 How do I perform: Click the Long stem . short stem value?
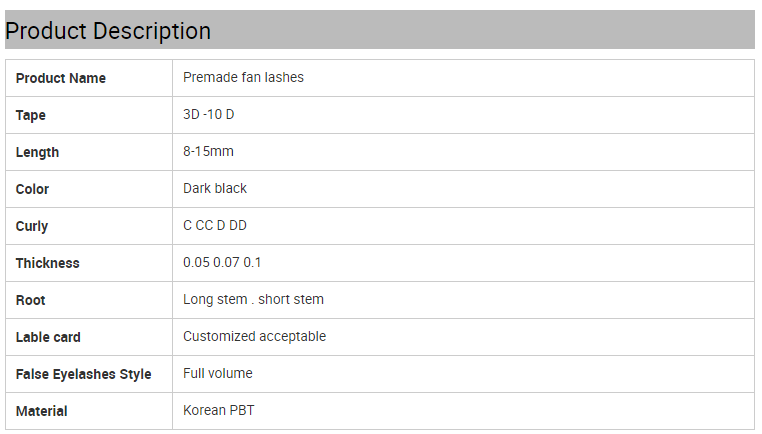(x=253, y=299)
